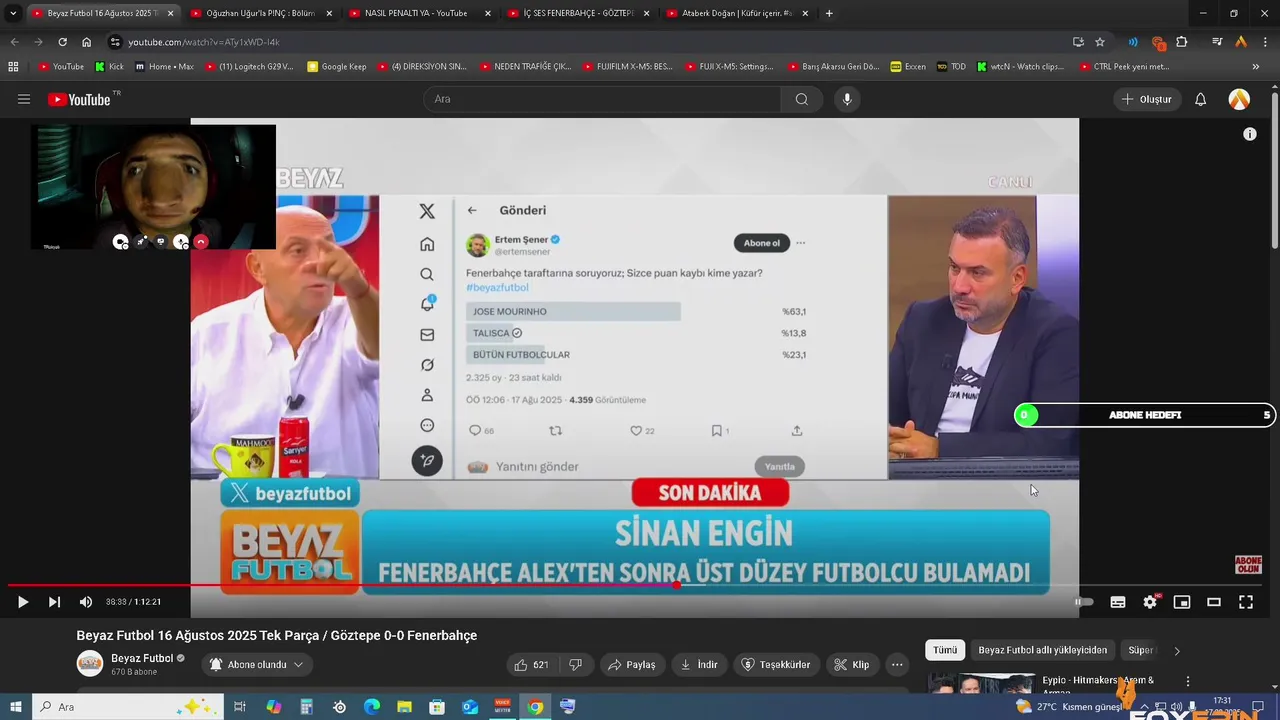This screenshot has width=1280, height=720.
Task: Select the Beyaz Futbol adlı yükleyiciden chip
Action: pos(1042,650)
